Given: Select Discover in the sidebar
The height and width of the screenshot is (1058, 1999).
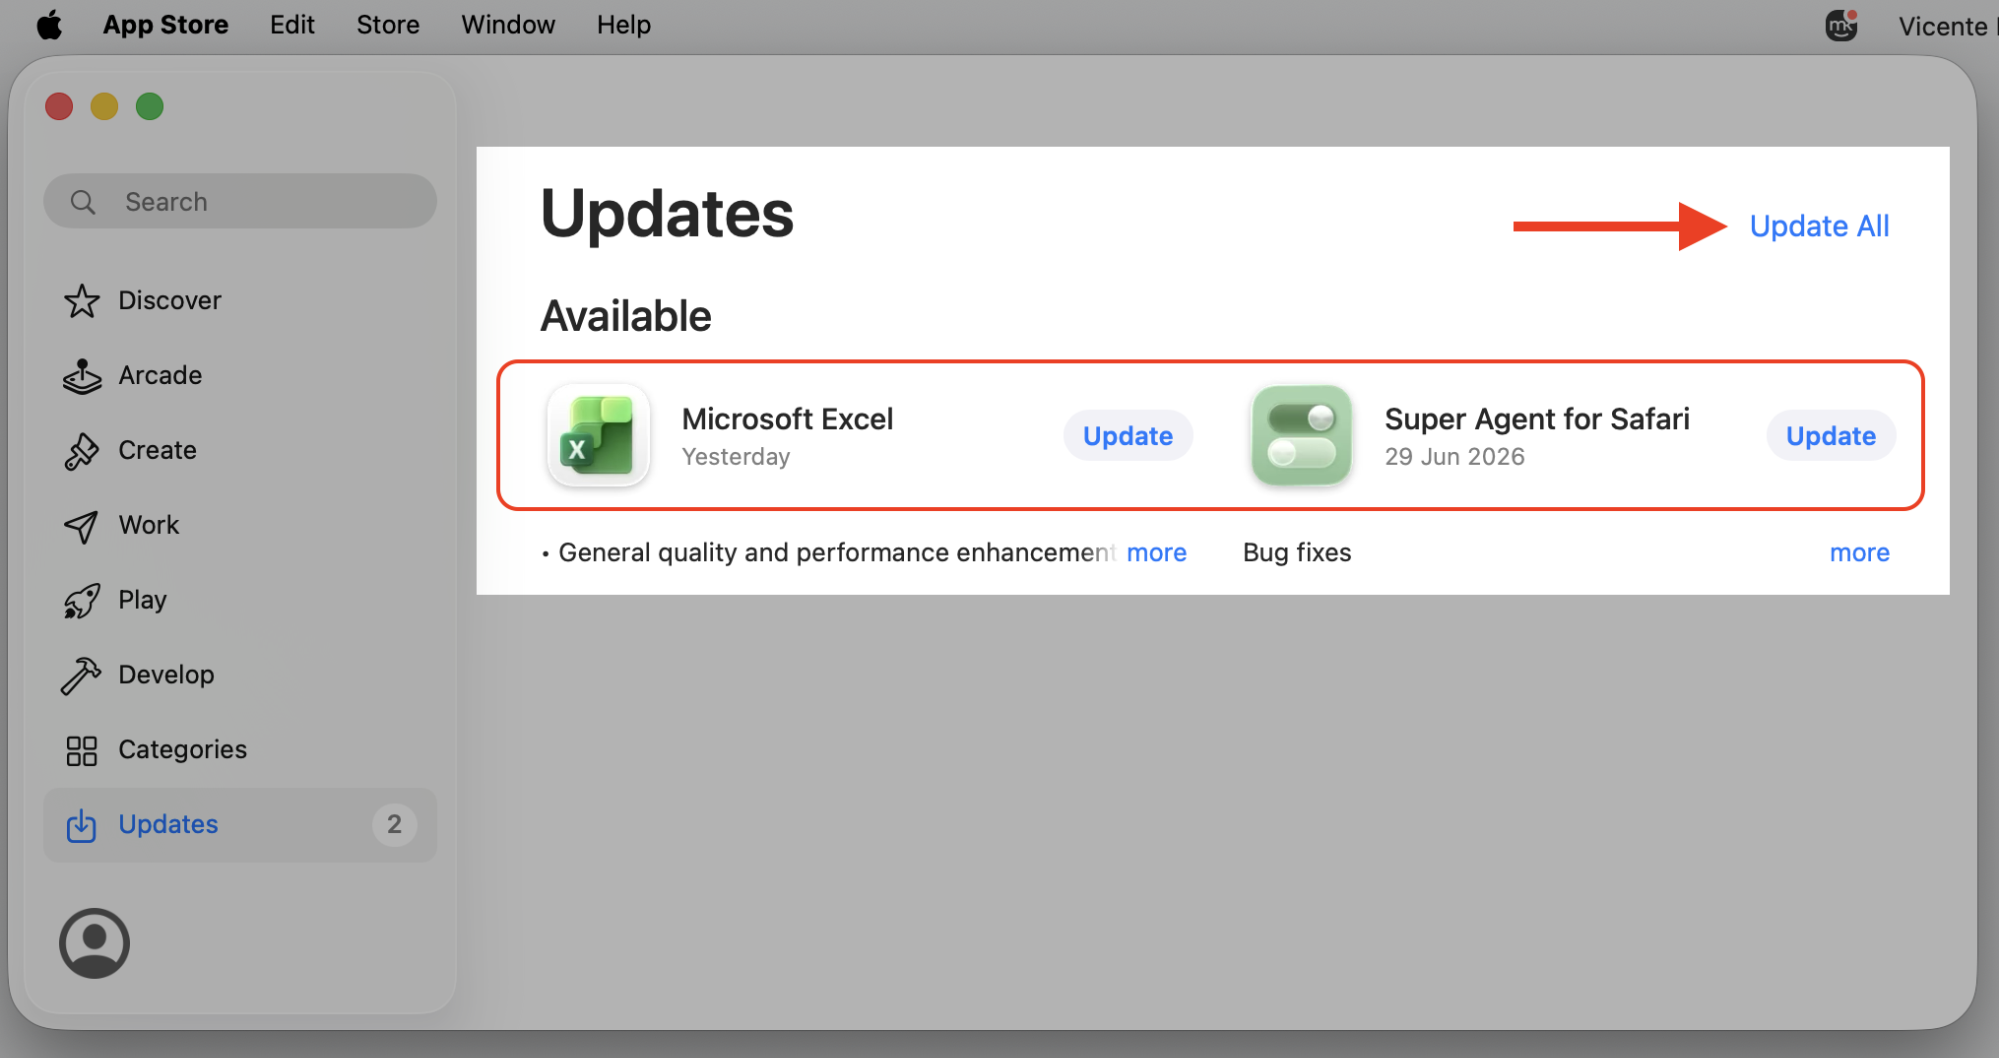Looking at the screenshot, I should [240, 301].
